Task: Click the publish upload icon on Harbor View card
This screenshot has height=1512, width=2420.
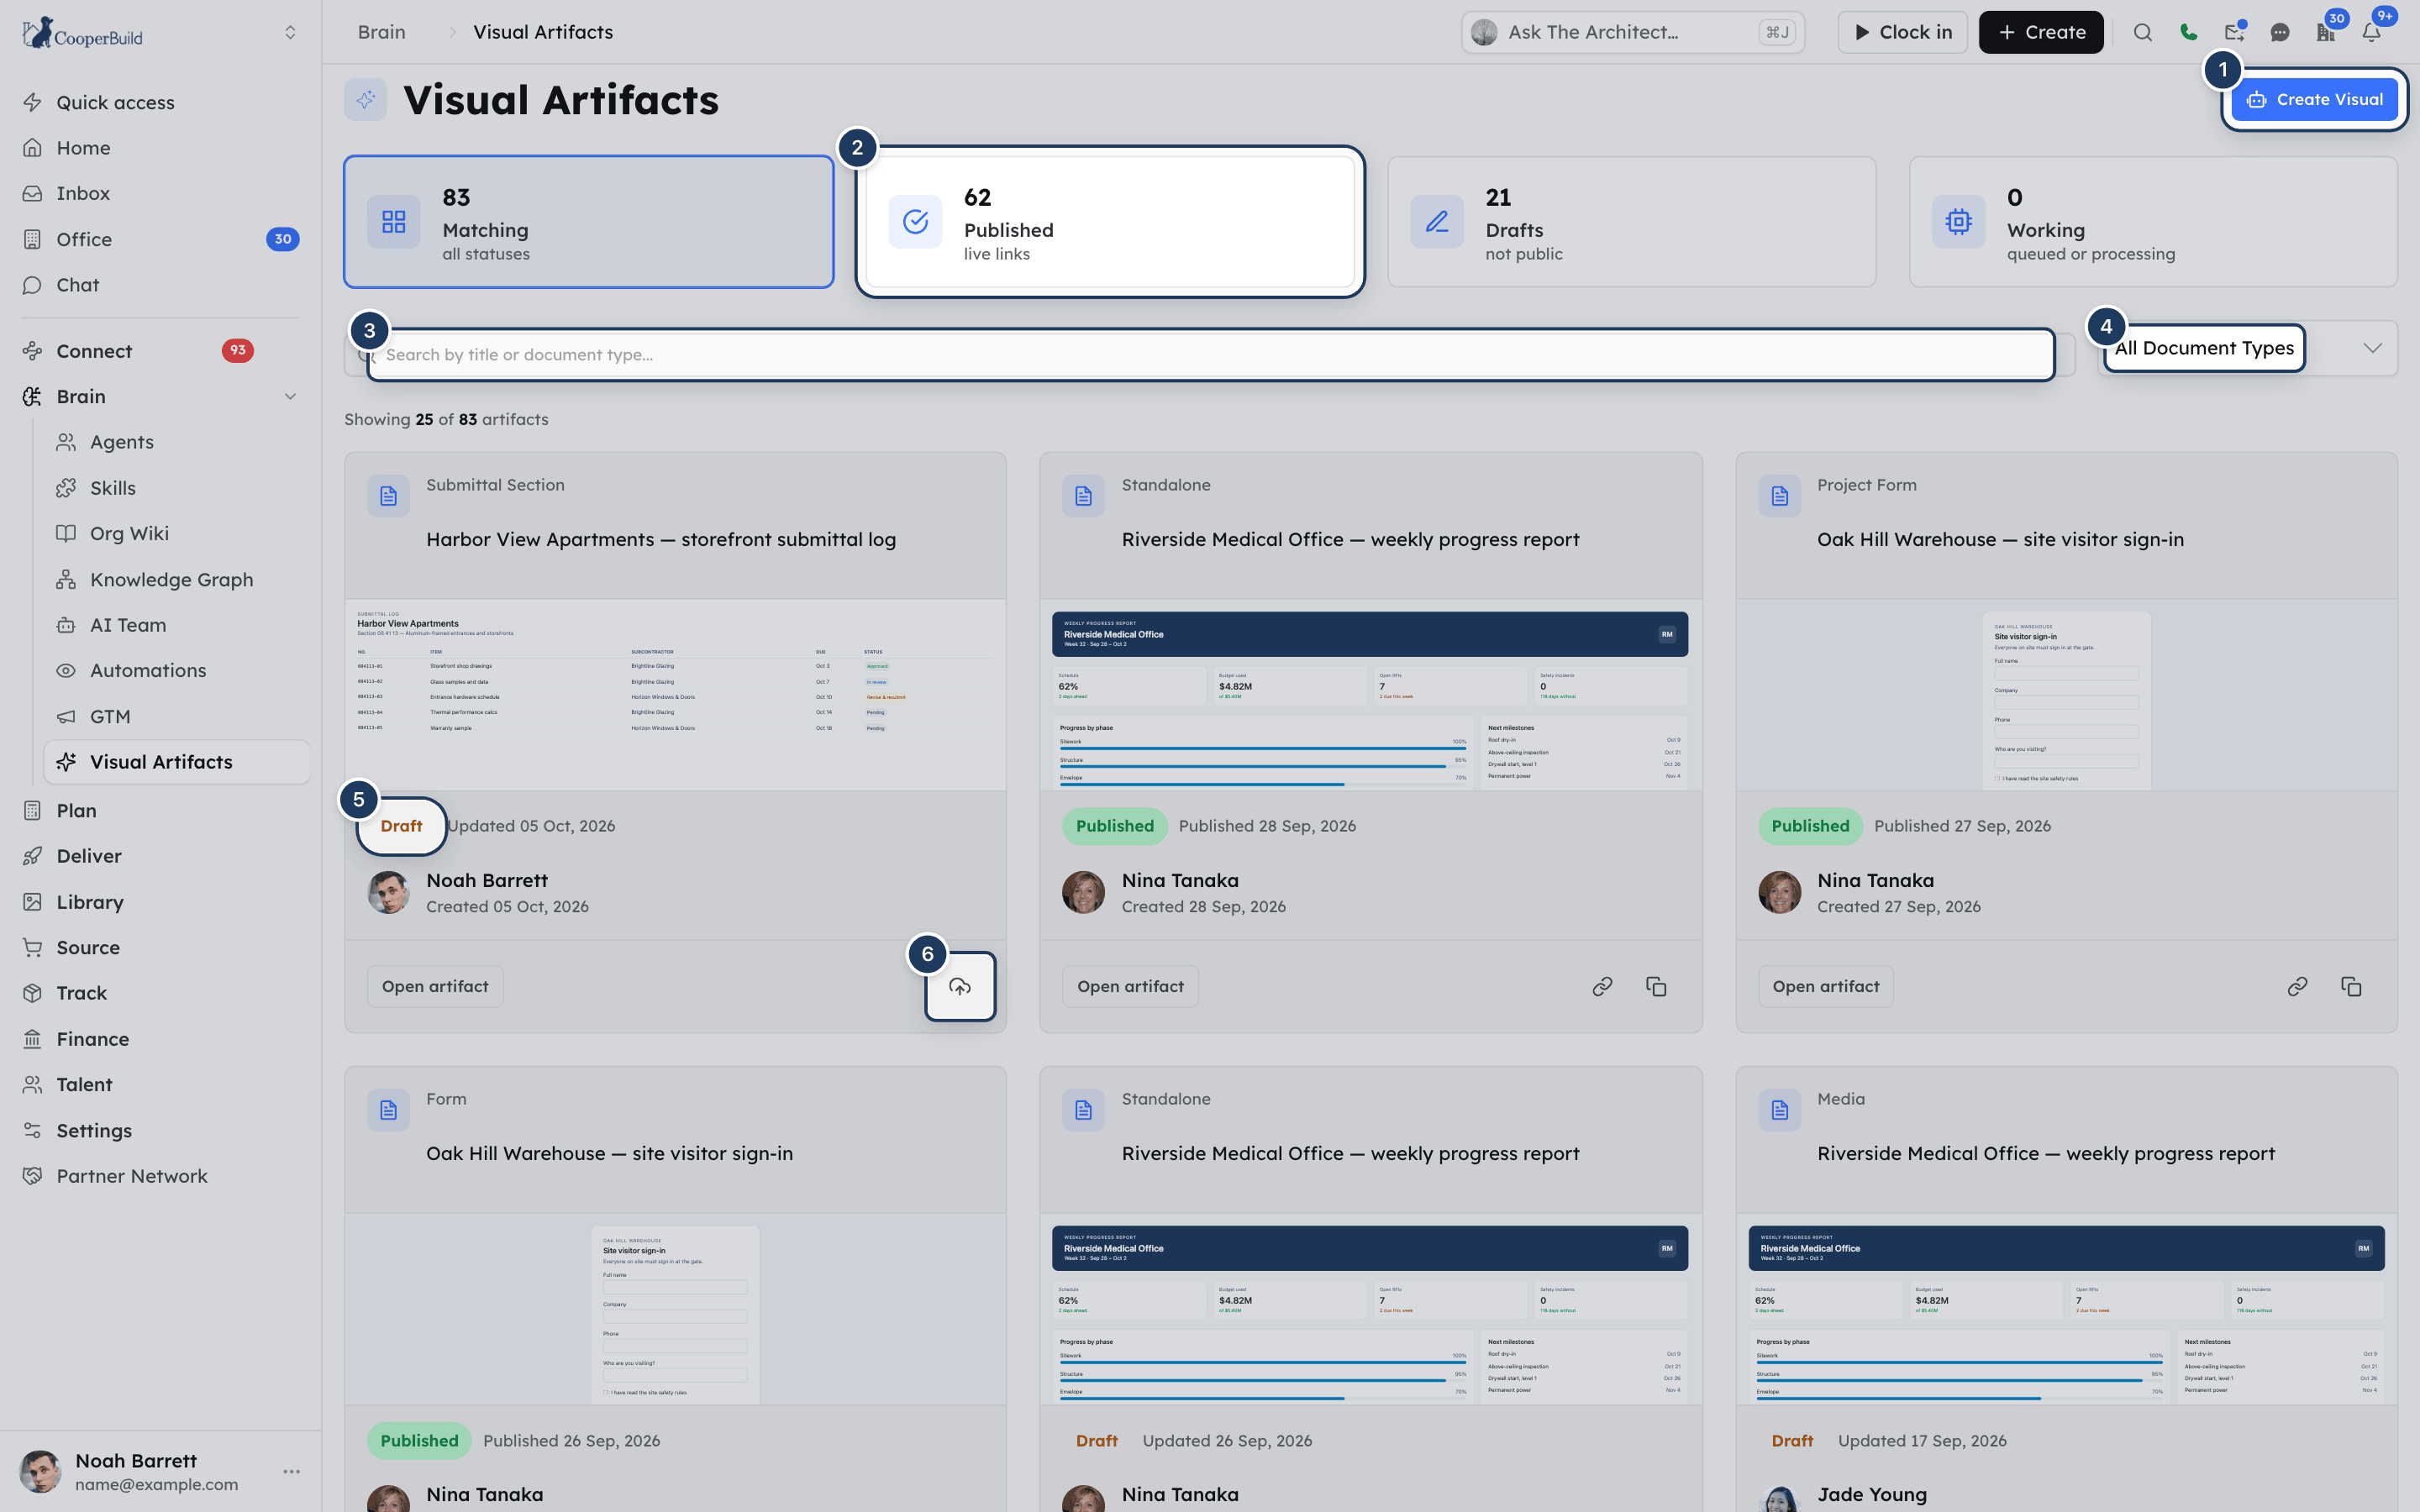Action: (x=960, y=986)
